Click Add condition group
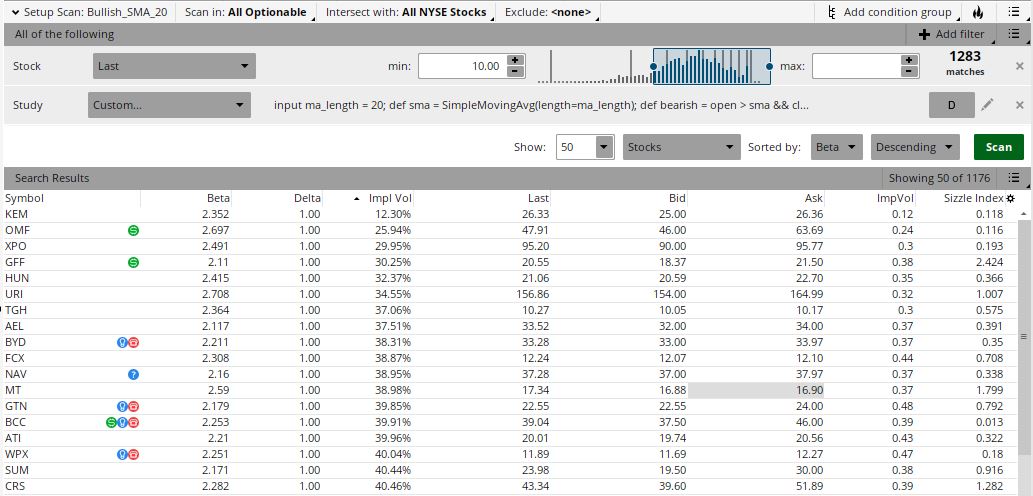Image resolution: width=1033 pixels, height=496 pixels. pyautogui.click(x=889, y=12)
